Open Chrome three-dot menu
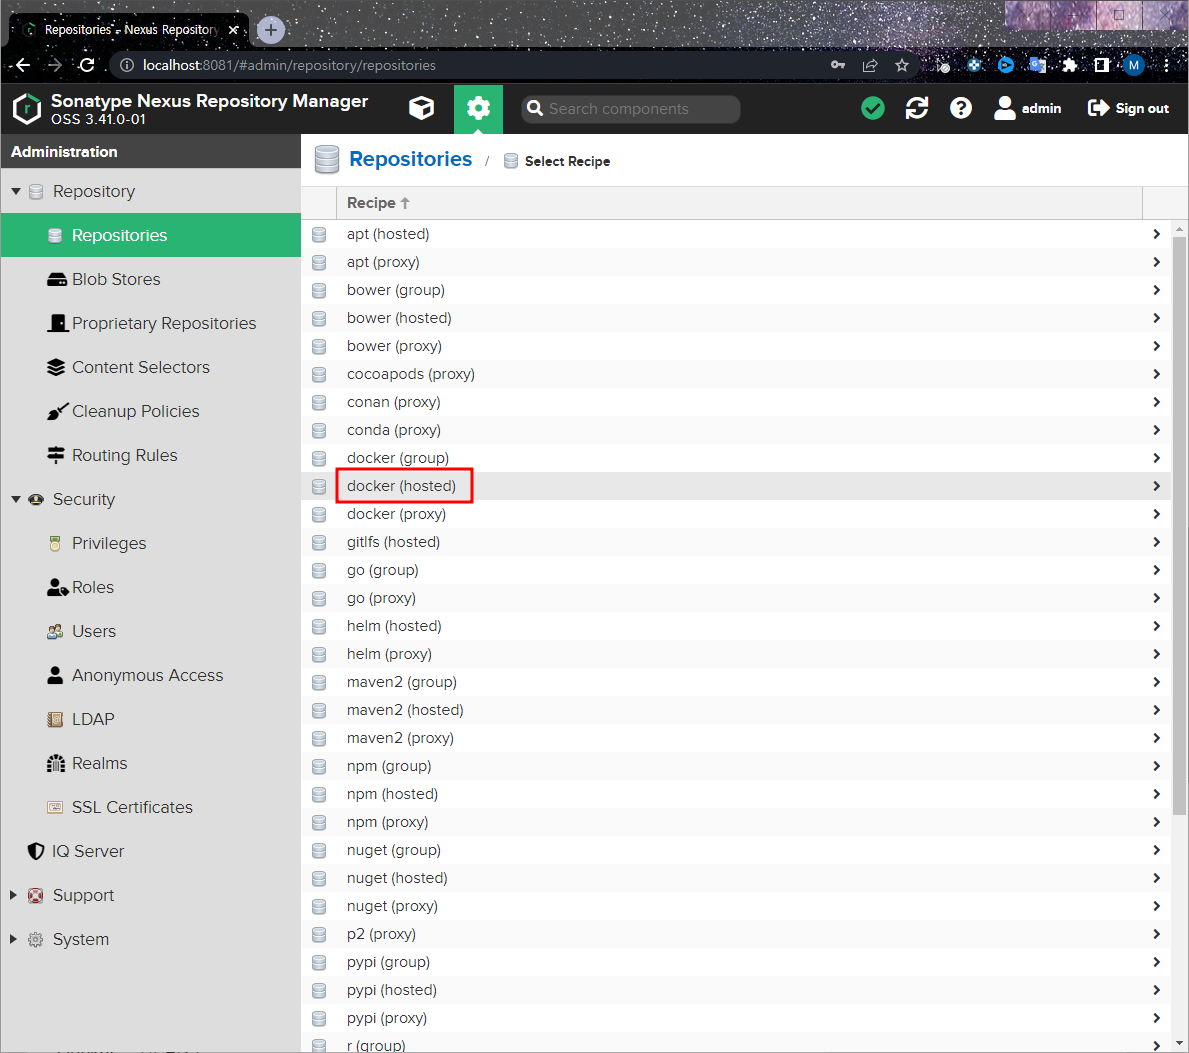 tap(1166, 65)
